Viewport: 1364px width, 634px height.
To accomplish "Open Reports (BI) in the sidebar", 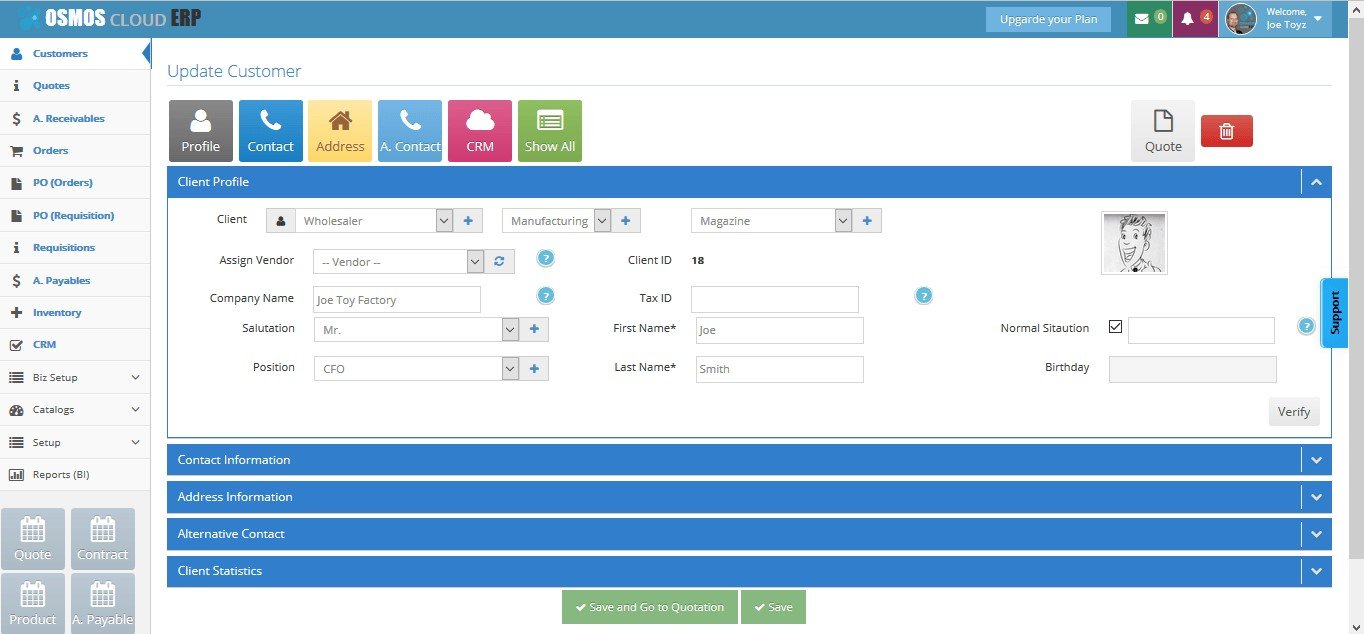I will 75,475.
